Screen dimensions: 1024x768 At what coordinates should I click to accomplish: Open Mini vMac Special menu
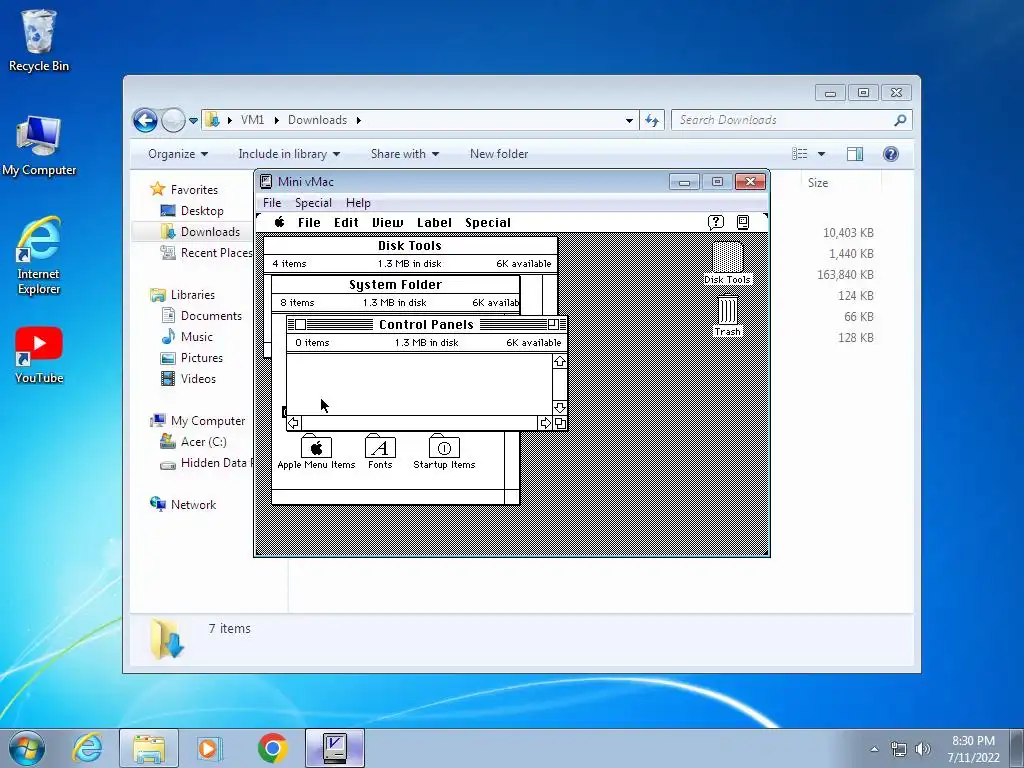coord(313,202)
